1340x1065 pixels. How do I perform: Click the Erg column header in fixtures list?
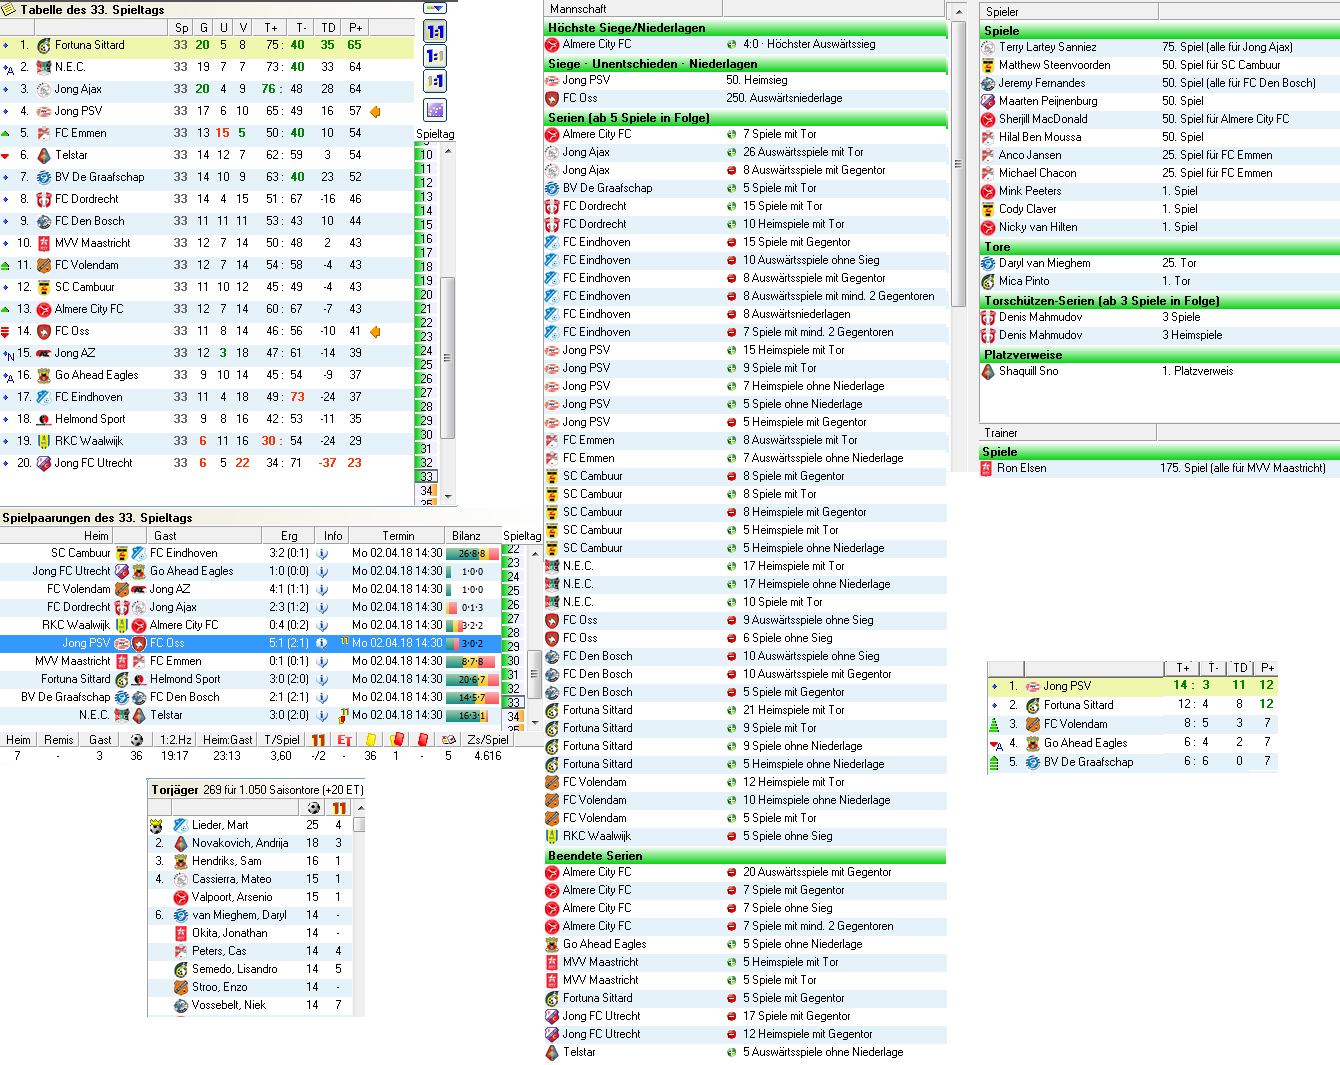289,536
